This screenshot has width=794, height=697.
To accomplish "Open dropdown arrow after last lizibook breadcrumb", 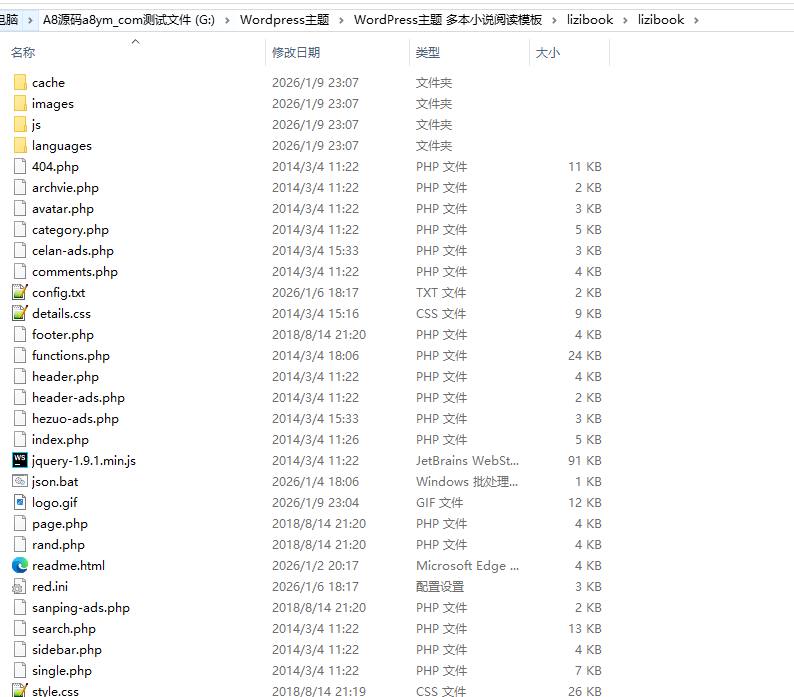I will (x=696, y=20).
